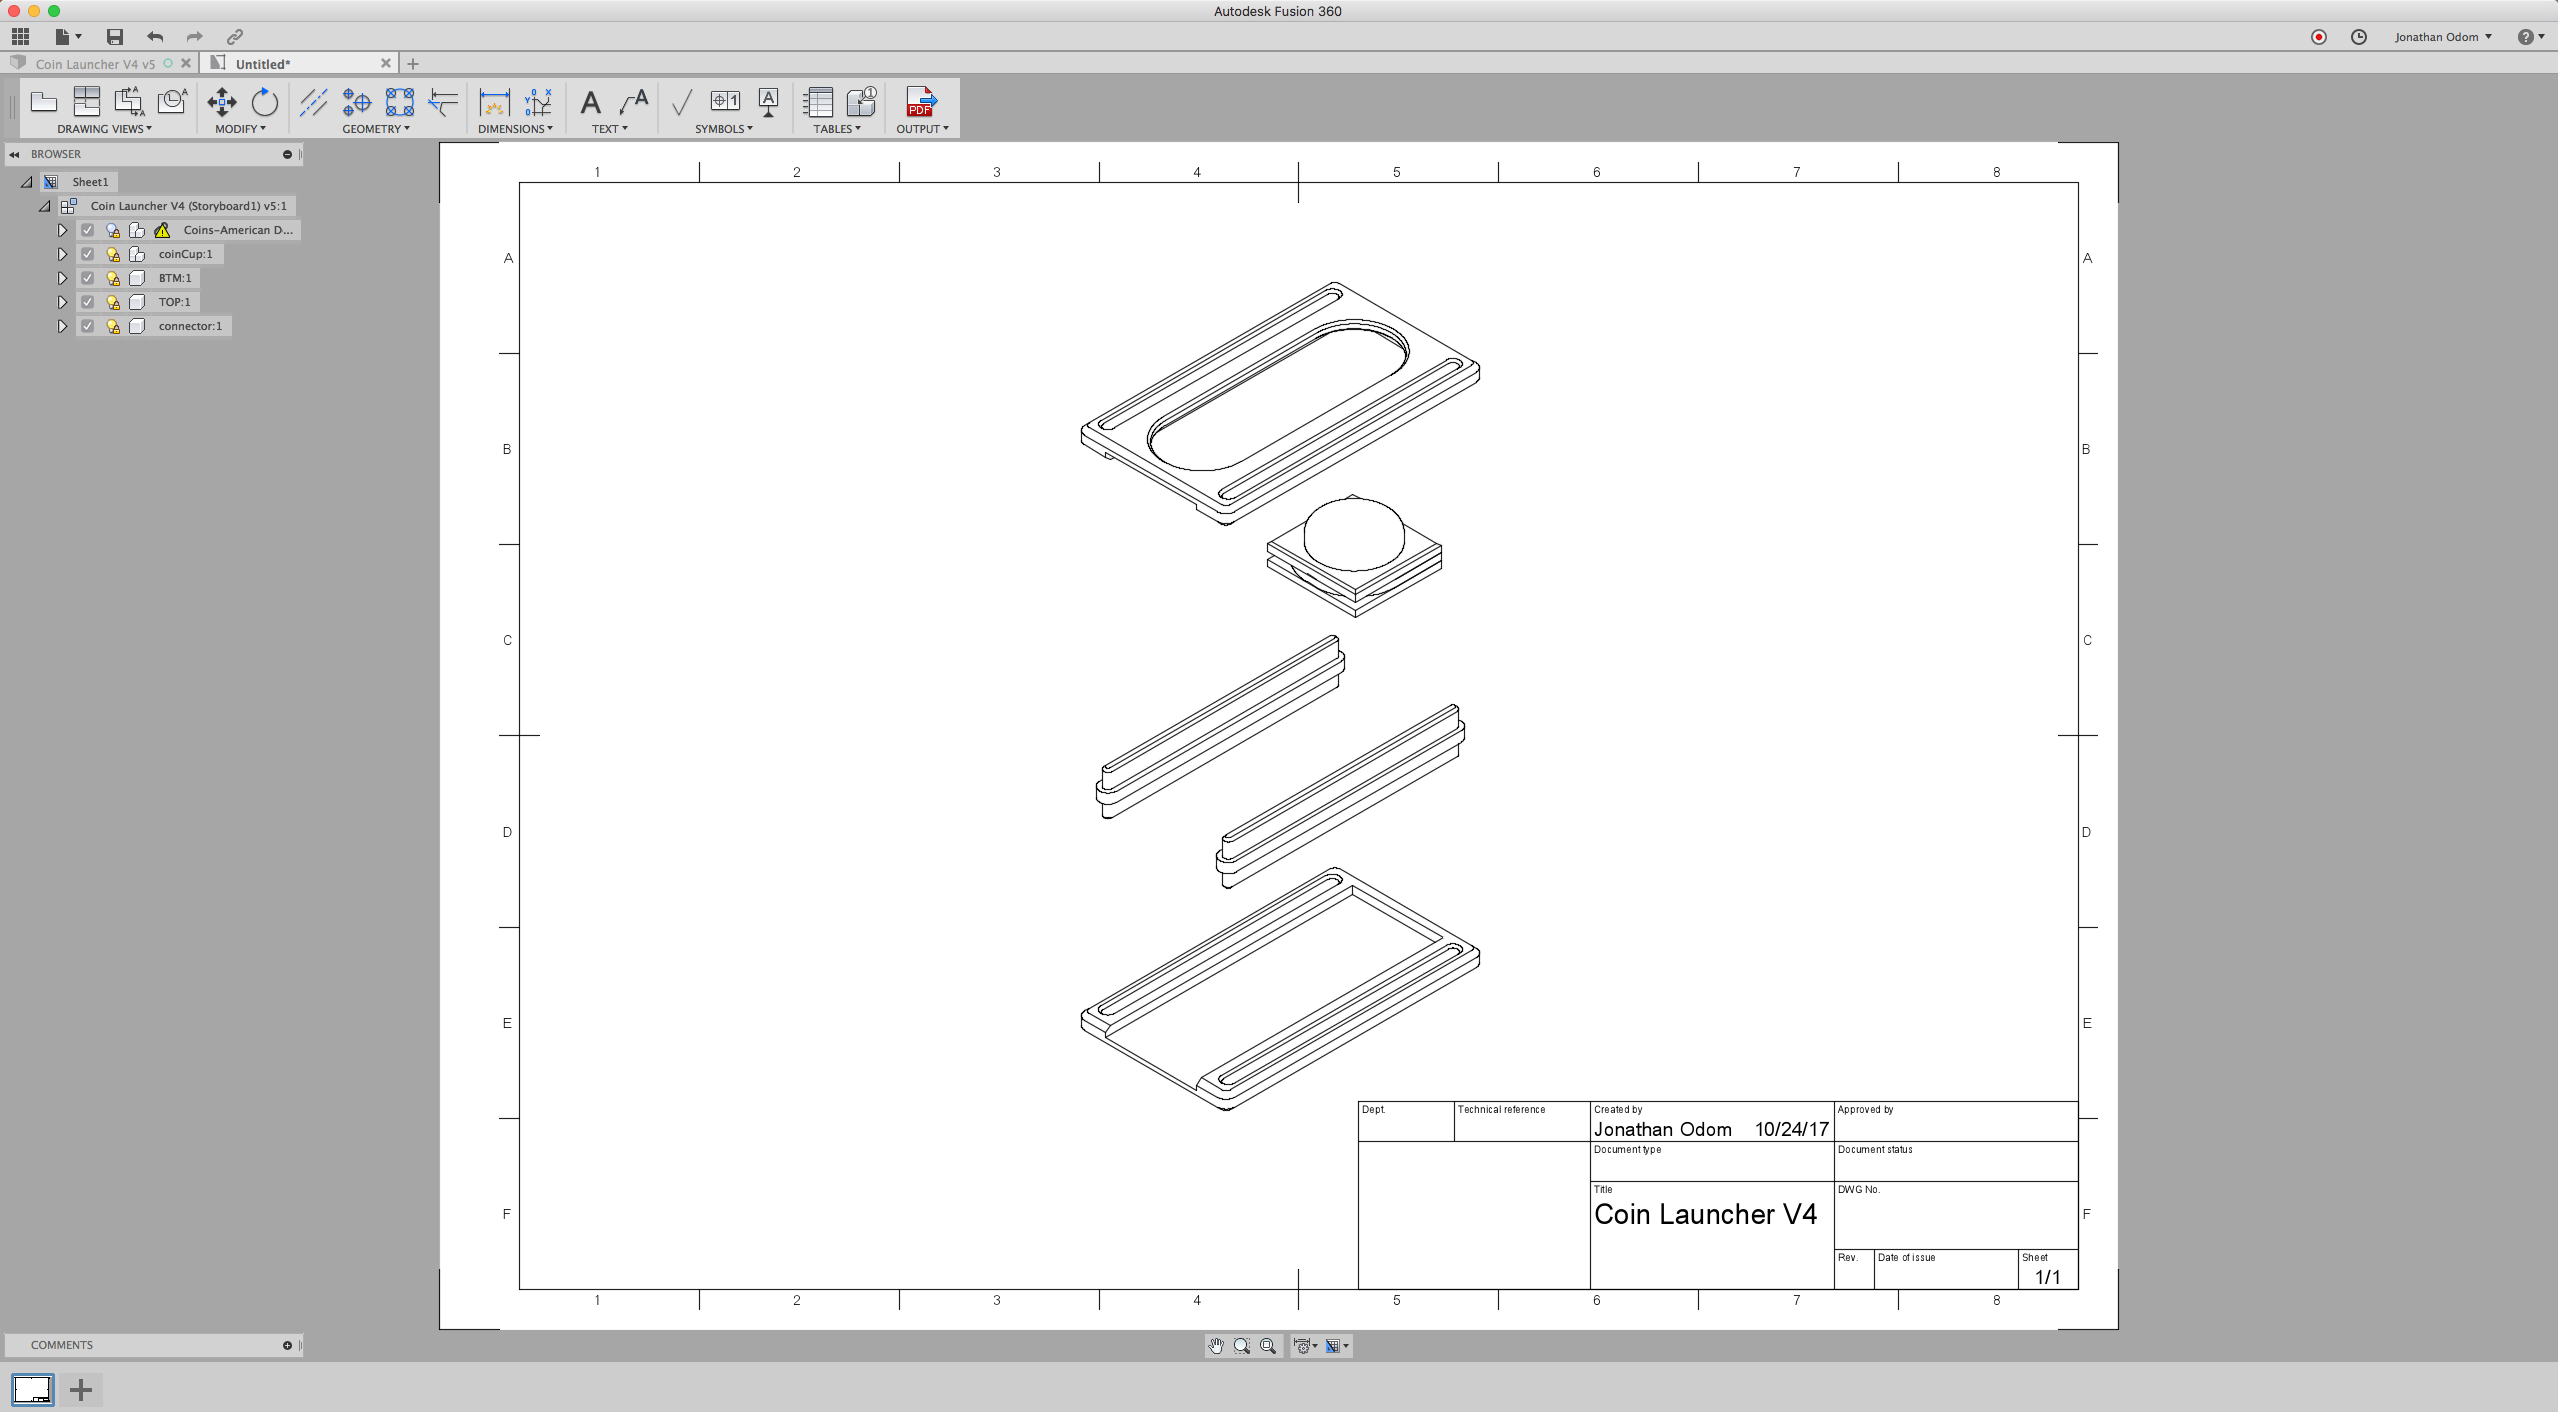
Task: Collapse the Sheet1 node in Browser
Action: (x=24, y=181)
